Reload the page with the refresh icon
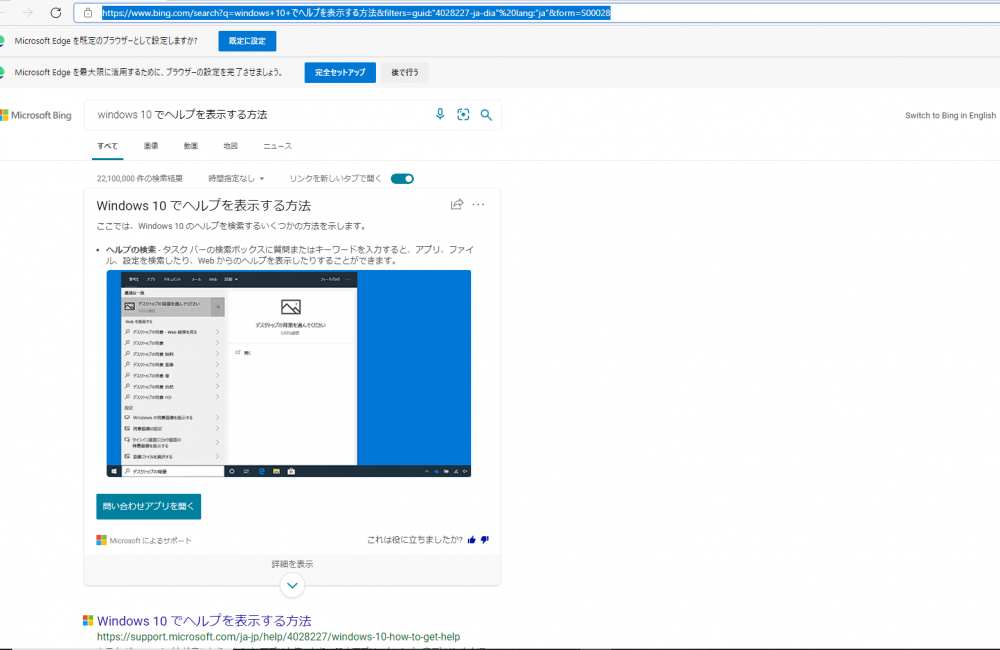The image size is (1000, 650). click(56, 13)
